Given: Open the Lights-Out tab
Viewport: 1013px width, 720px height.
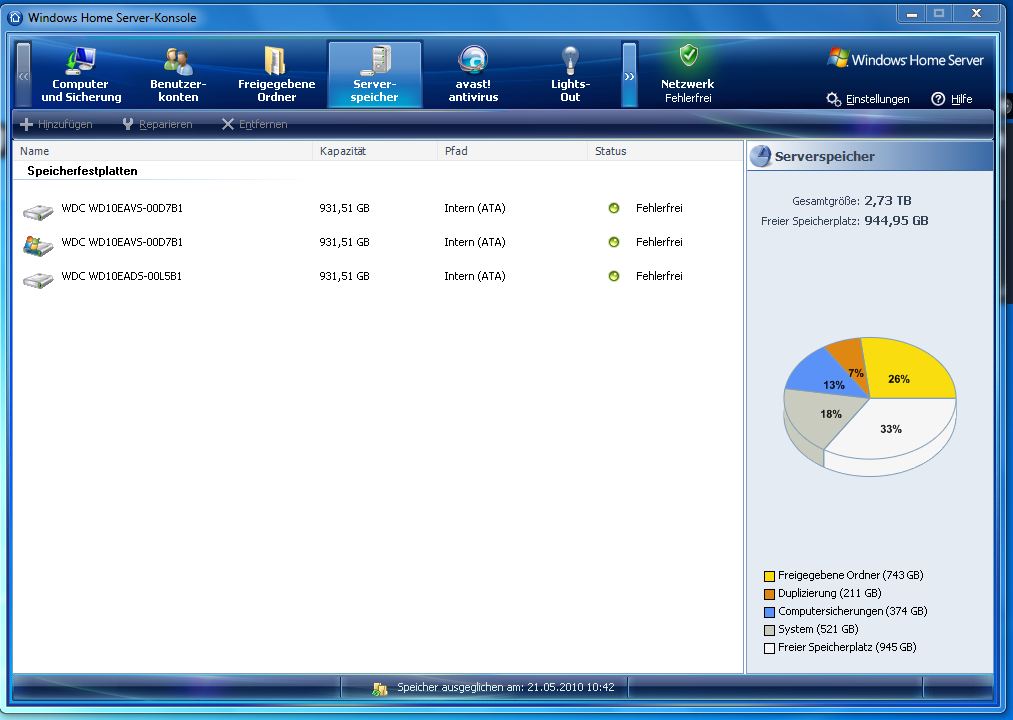Looking at the screenshot, I should tap(570, 74).
